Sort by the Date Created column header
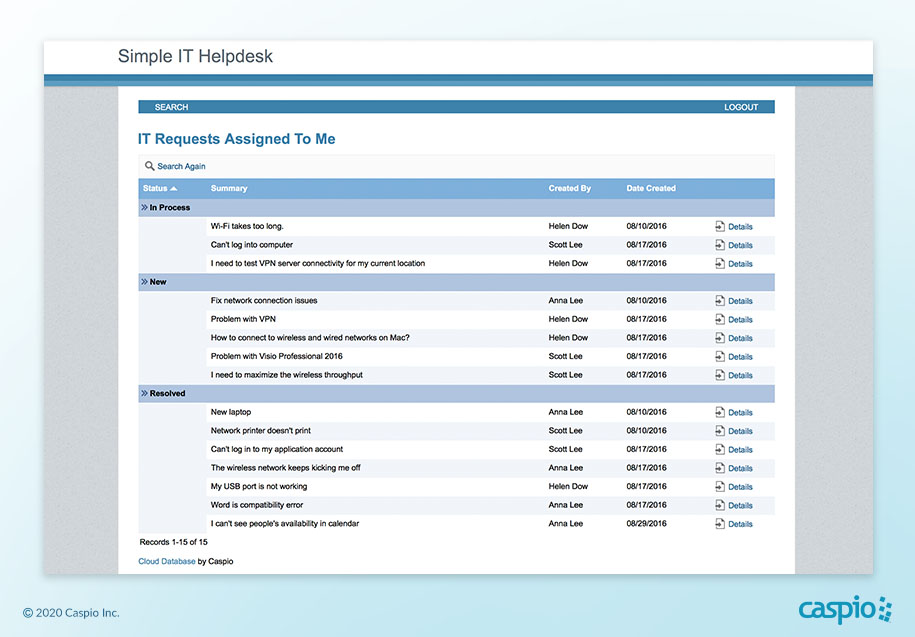 point(651,188)
